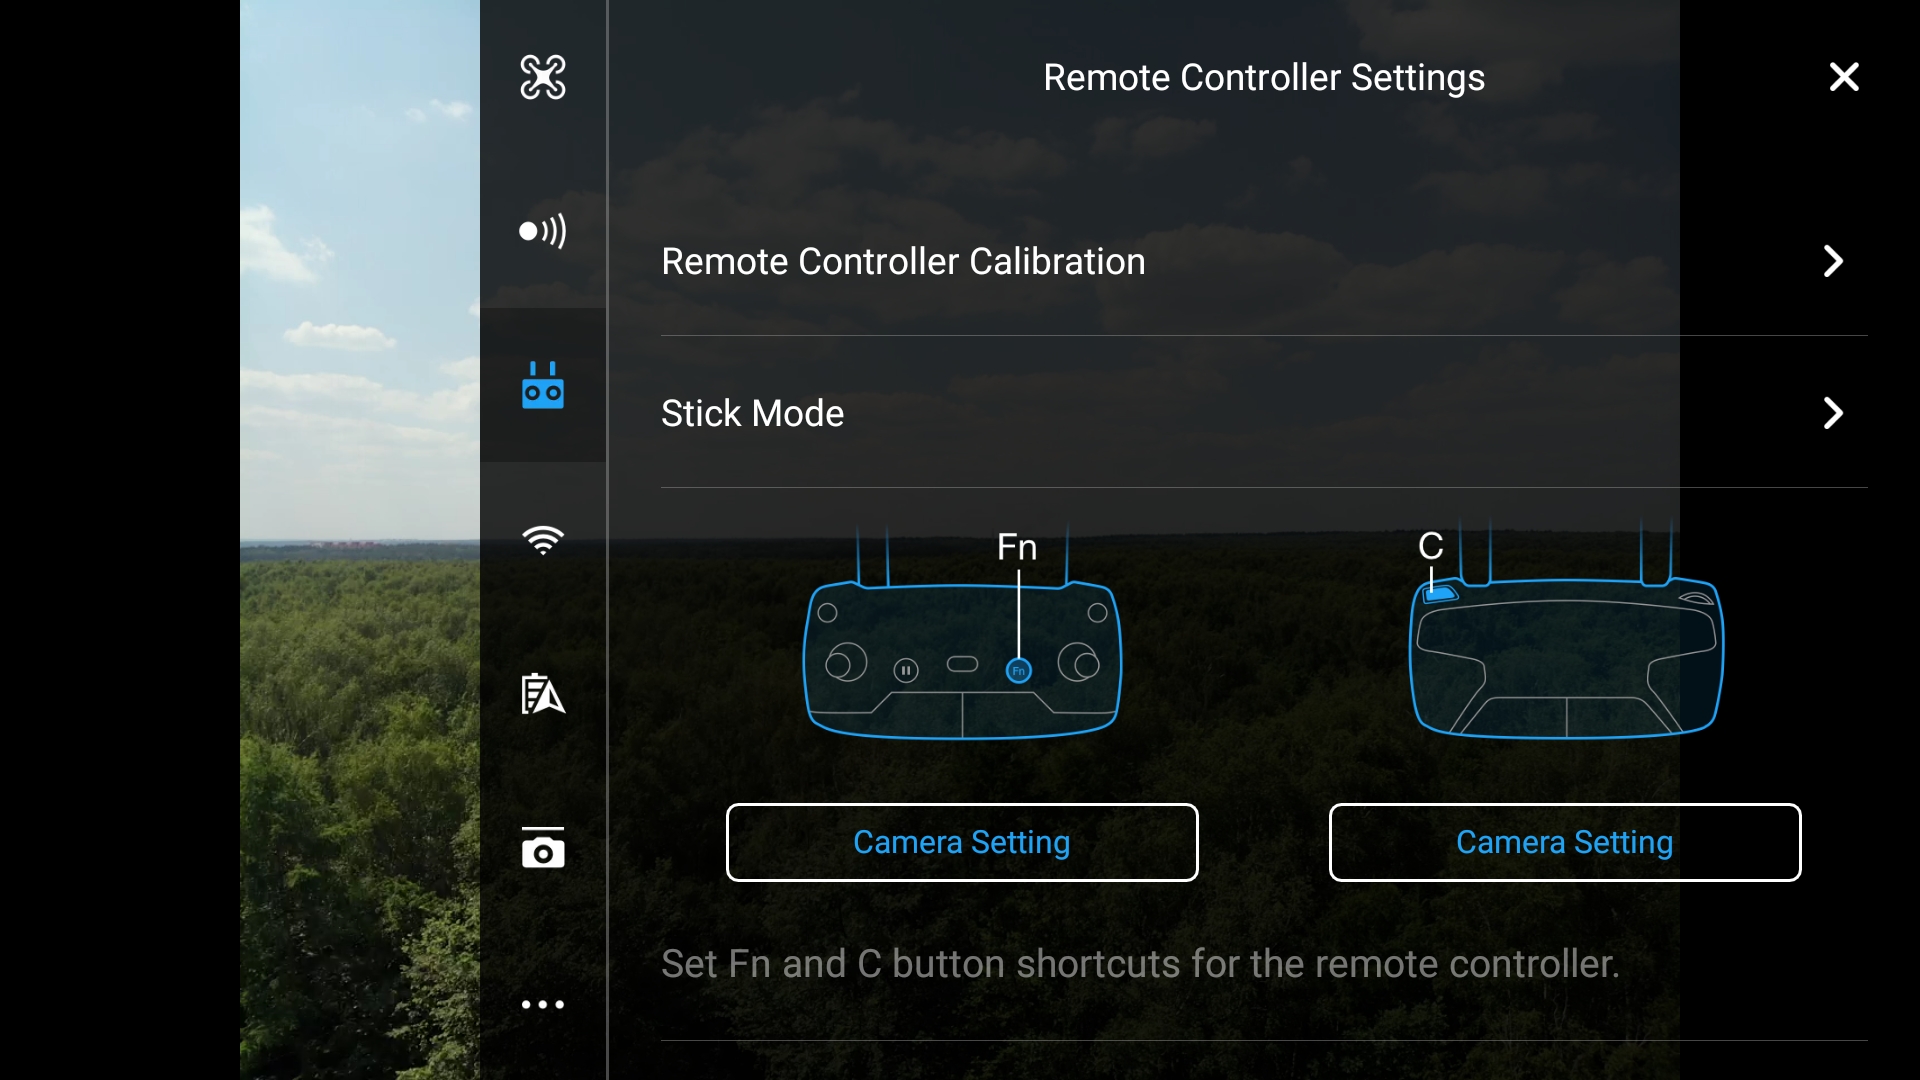This screenshot has width=1920, height=1080.
Task: Open aircraft battery settings icon
Action: tap(543, 693)
